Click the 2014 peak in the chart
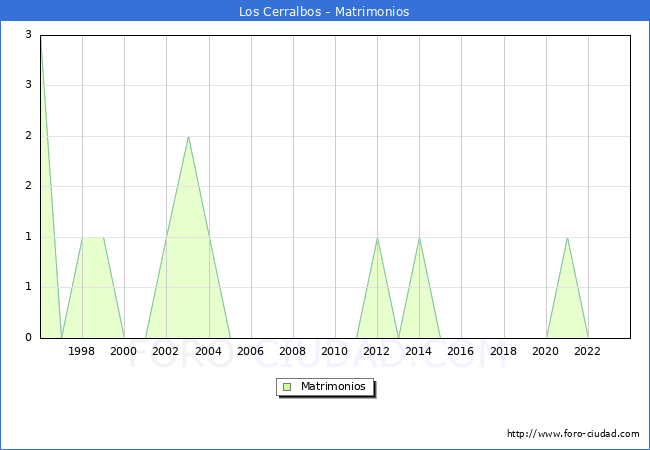The image size is (650, 450). [x=420, y=238]
